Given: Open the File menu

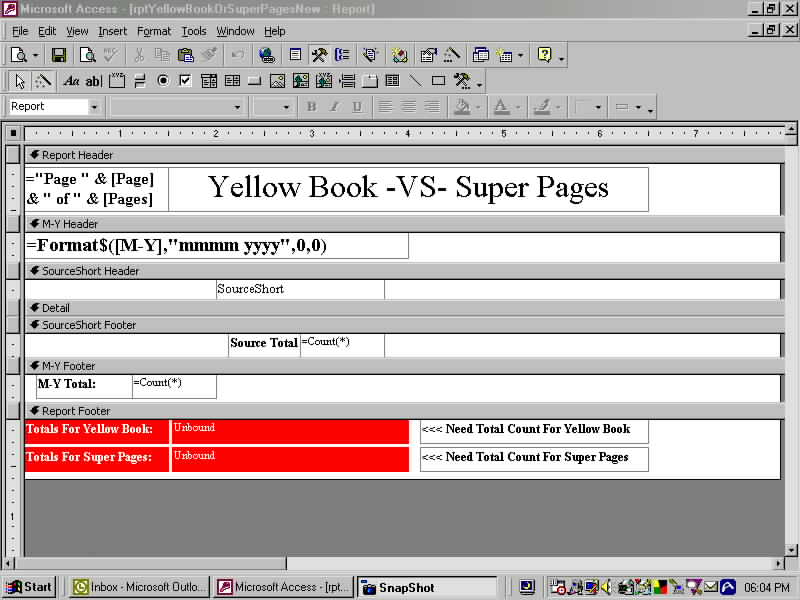Looking at the screenshot, I should pyautogui.click(x=20, y=31).
